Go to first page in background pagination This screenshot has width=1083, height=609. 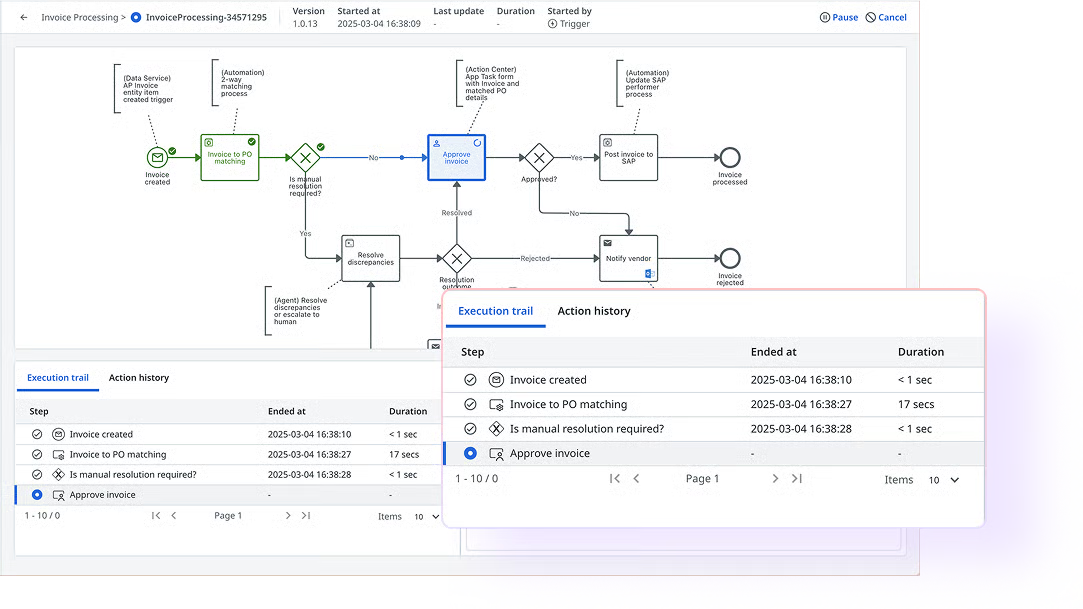[156, 516]
